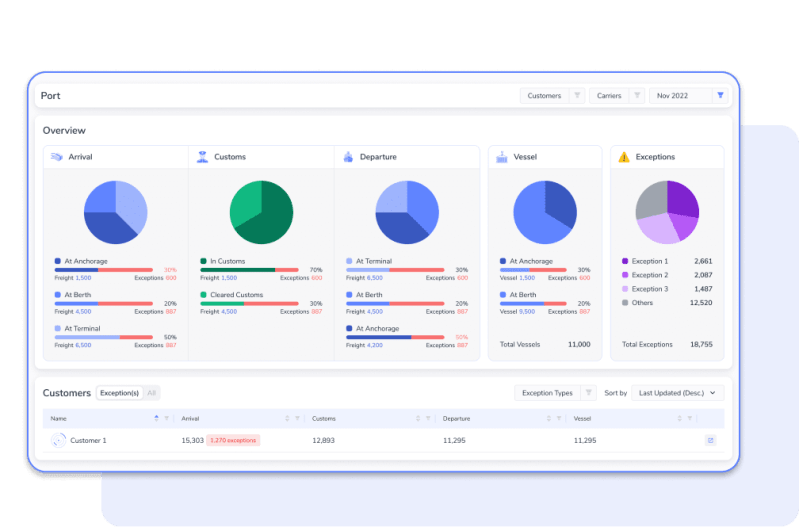This screenshot has width=799, height=527.
Task: Click the Customs card header
Action: [261, 157]
